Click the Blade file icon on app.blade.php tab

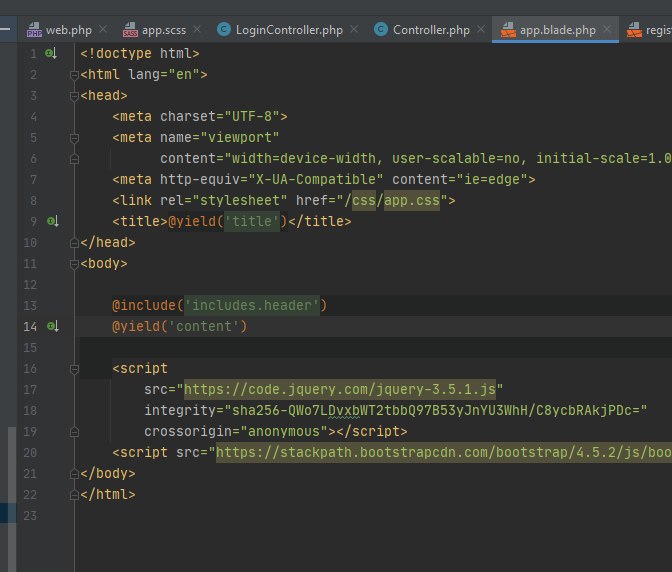[508, 30]
